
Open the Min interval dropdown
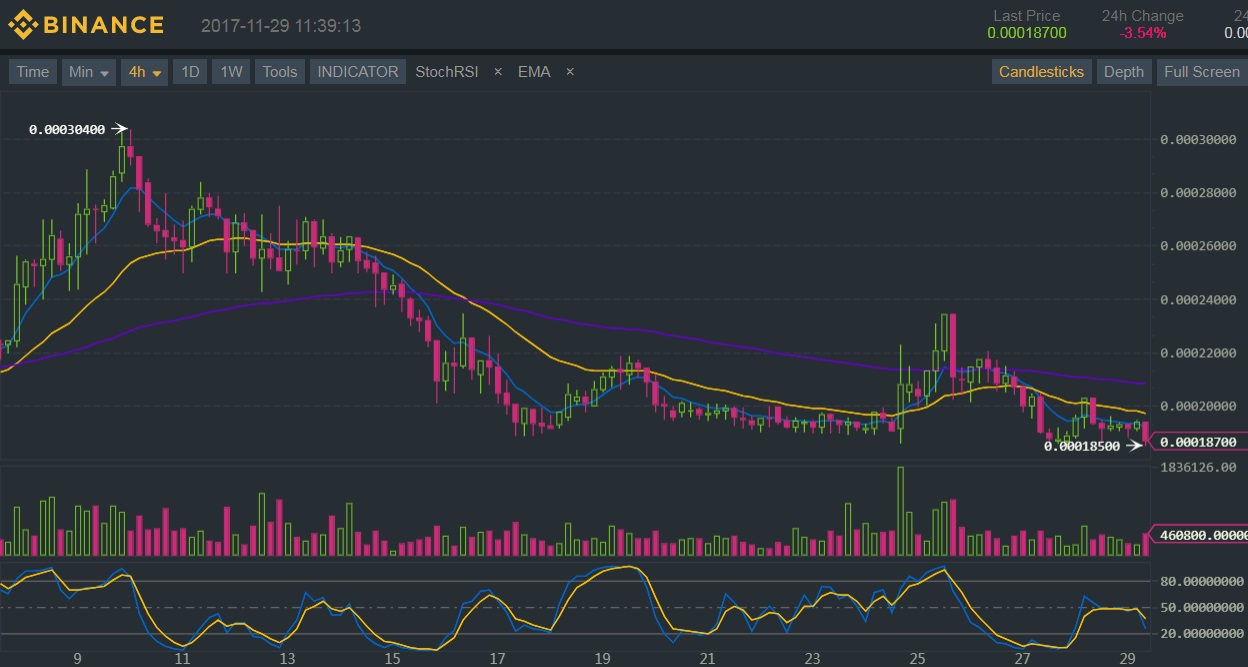coord(89,72)
